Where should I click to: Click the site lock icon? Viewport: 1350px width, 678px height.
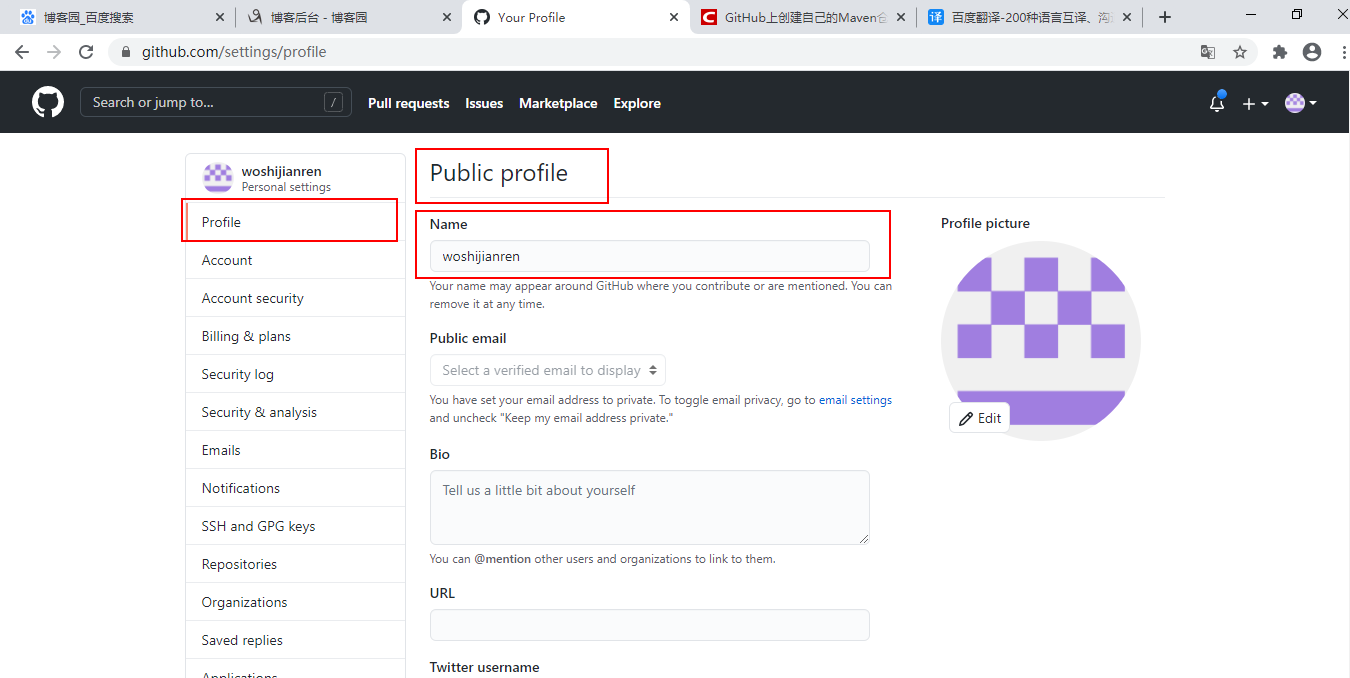point(126,52)
